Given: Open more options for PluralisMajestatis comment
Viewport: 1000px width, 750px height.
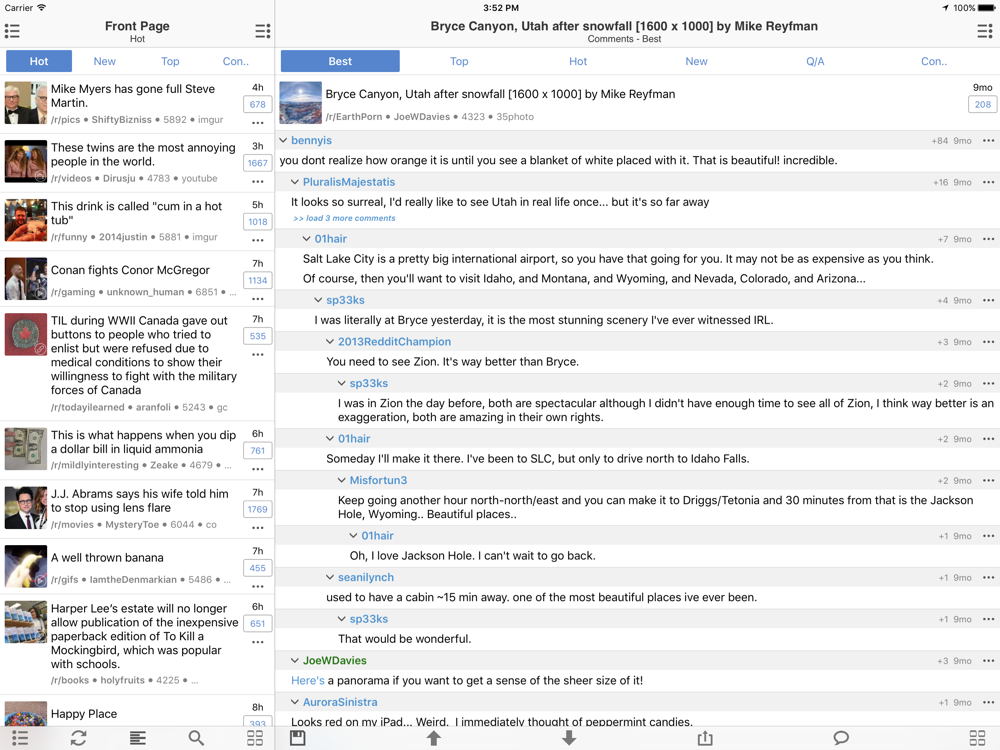Looking at the screenshot, I should [x=989, y=182].
